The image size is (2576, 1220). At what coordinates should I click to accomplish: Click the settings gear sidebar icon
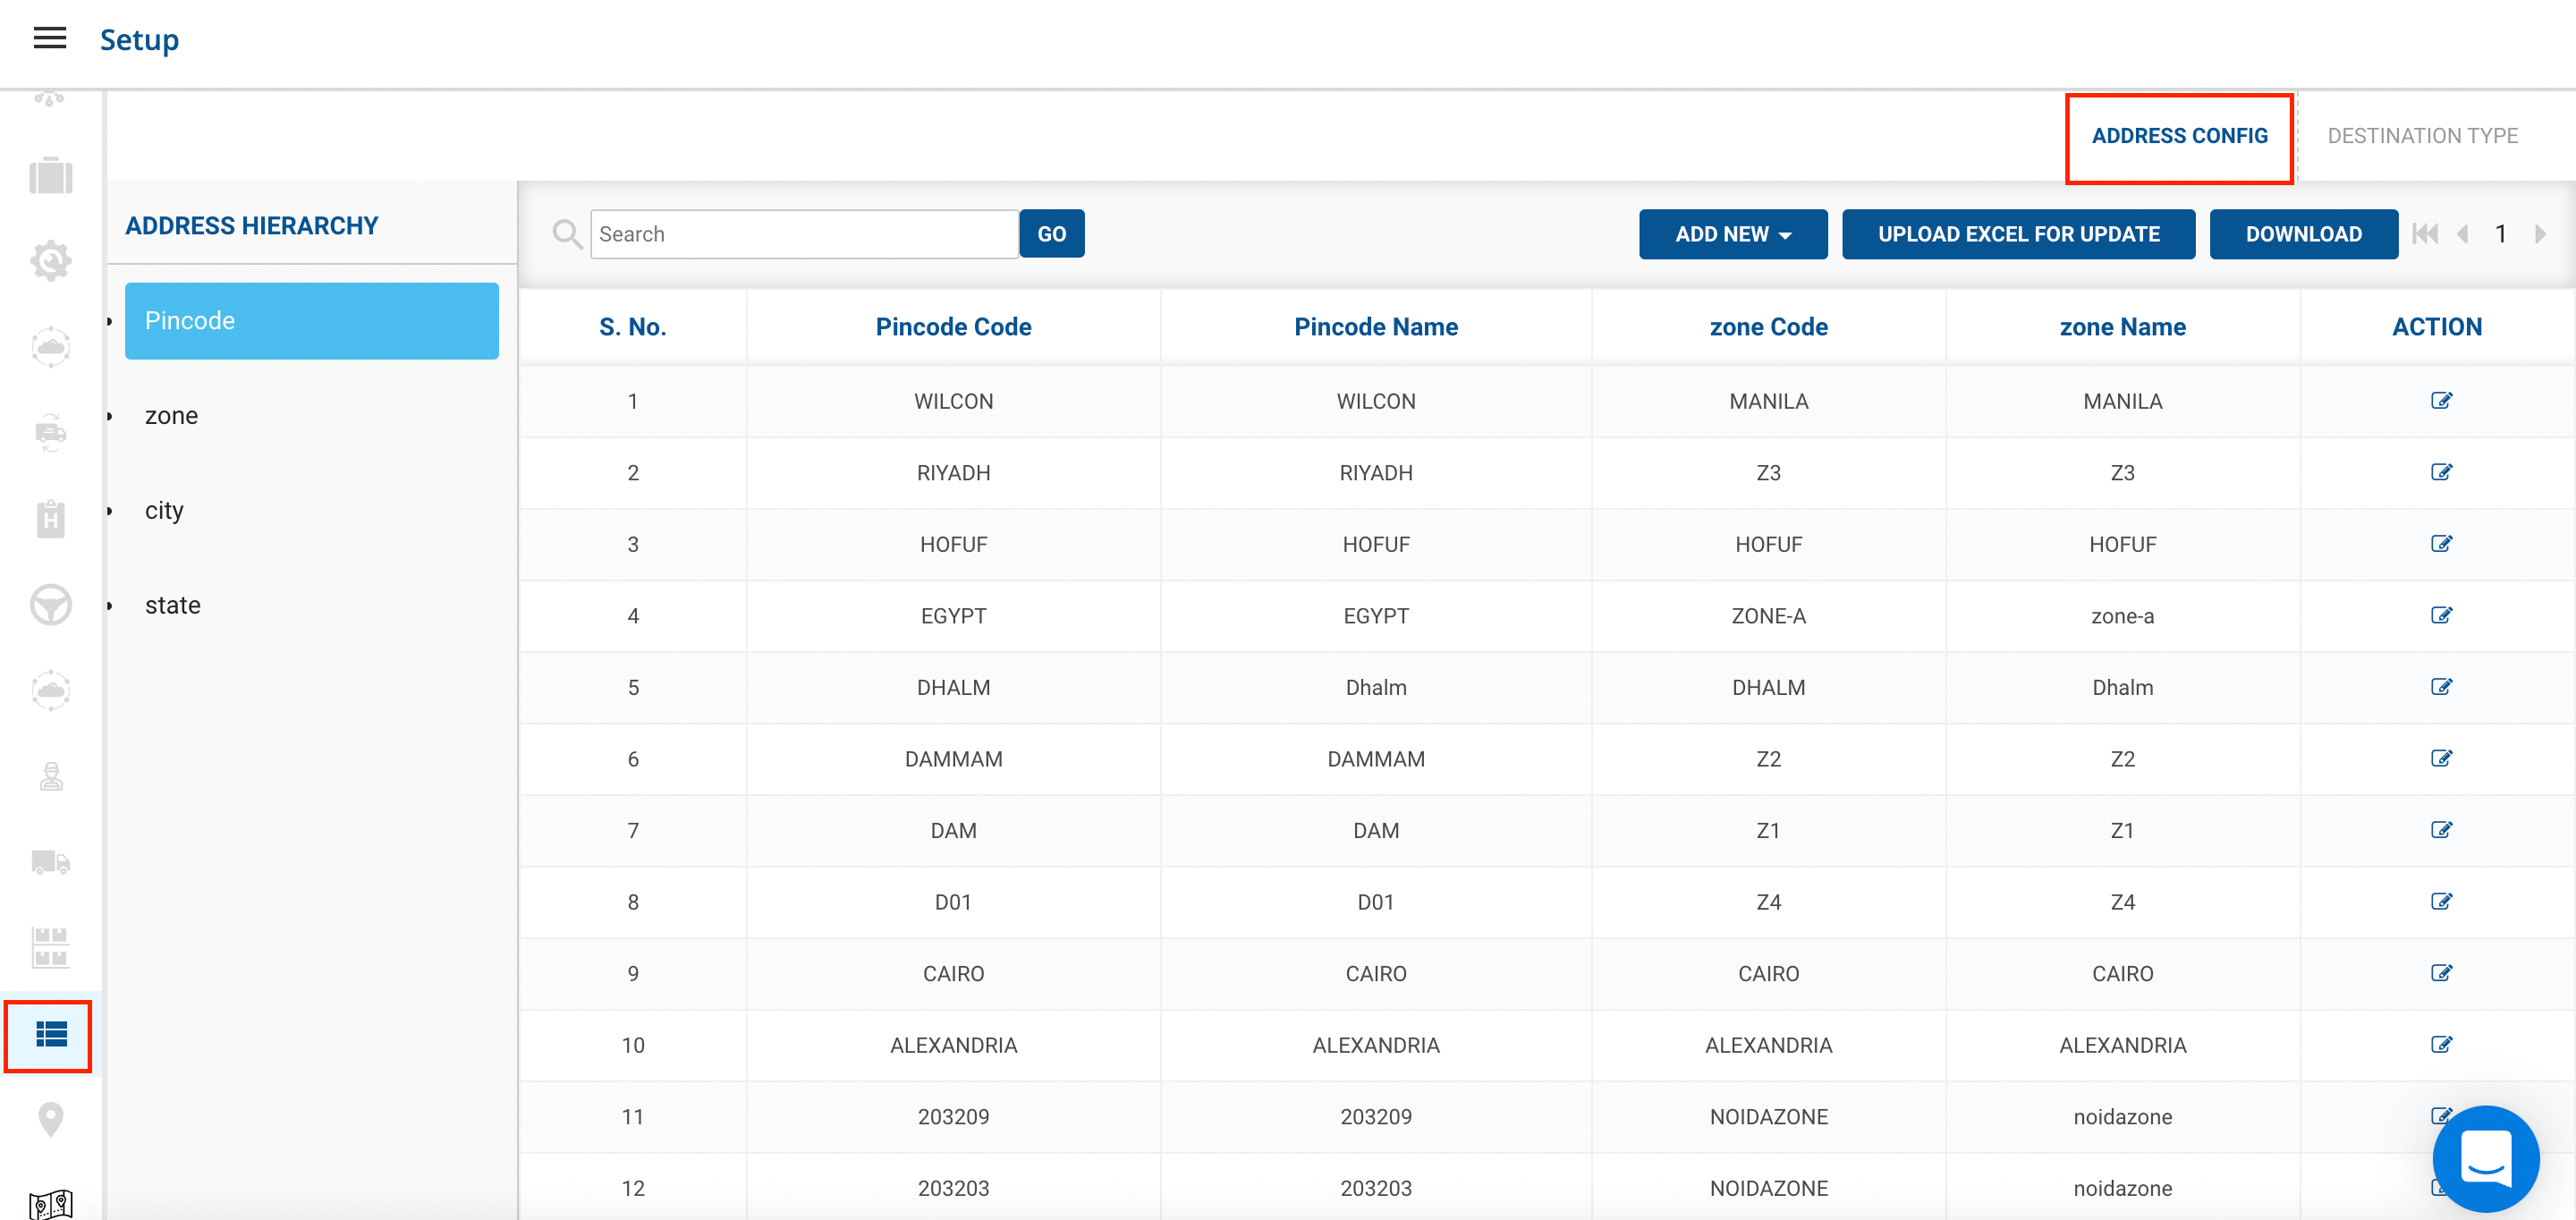click(50, 261)
